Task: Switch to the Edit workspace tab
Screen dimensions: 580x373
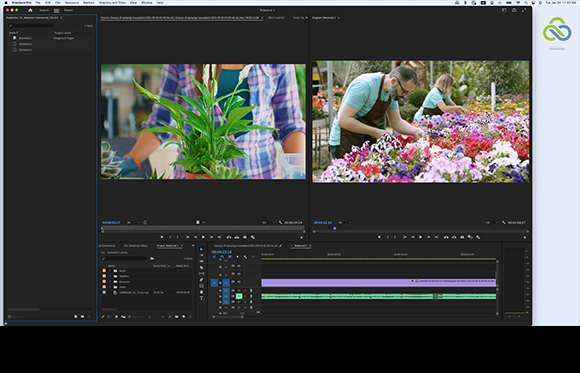Action: point(56,10)
